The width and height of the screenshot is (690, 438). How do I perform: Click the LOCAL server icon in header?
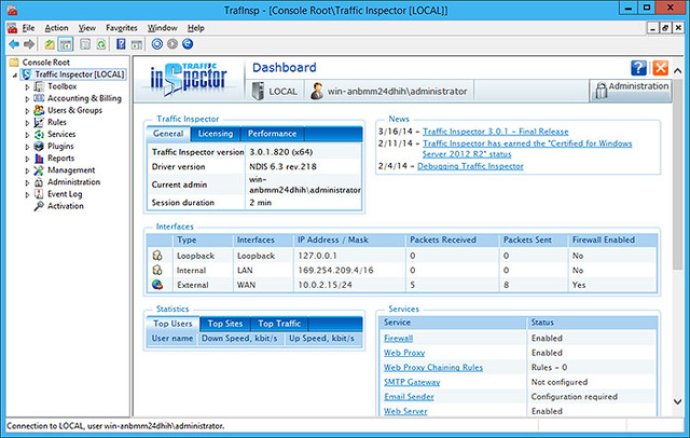257,91
